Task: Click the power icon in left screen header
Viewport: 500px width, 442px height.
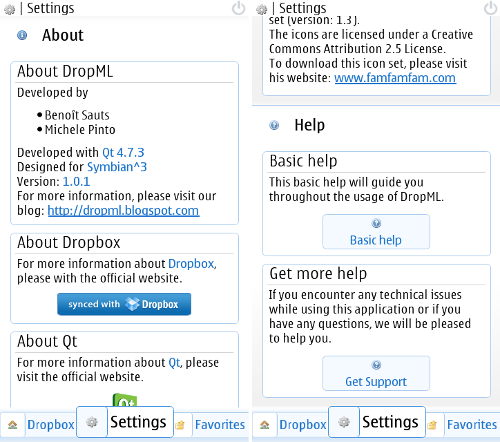Action: tap(238, 8)
